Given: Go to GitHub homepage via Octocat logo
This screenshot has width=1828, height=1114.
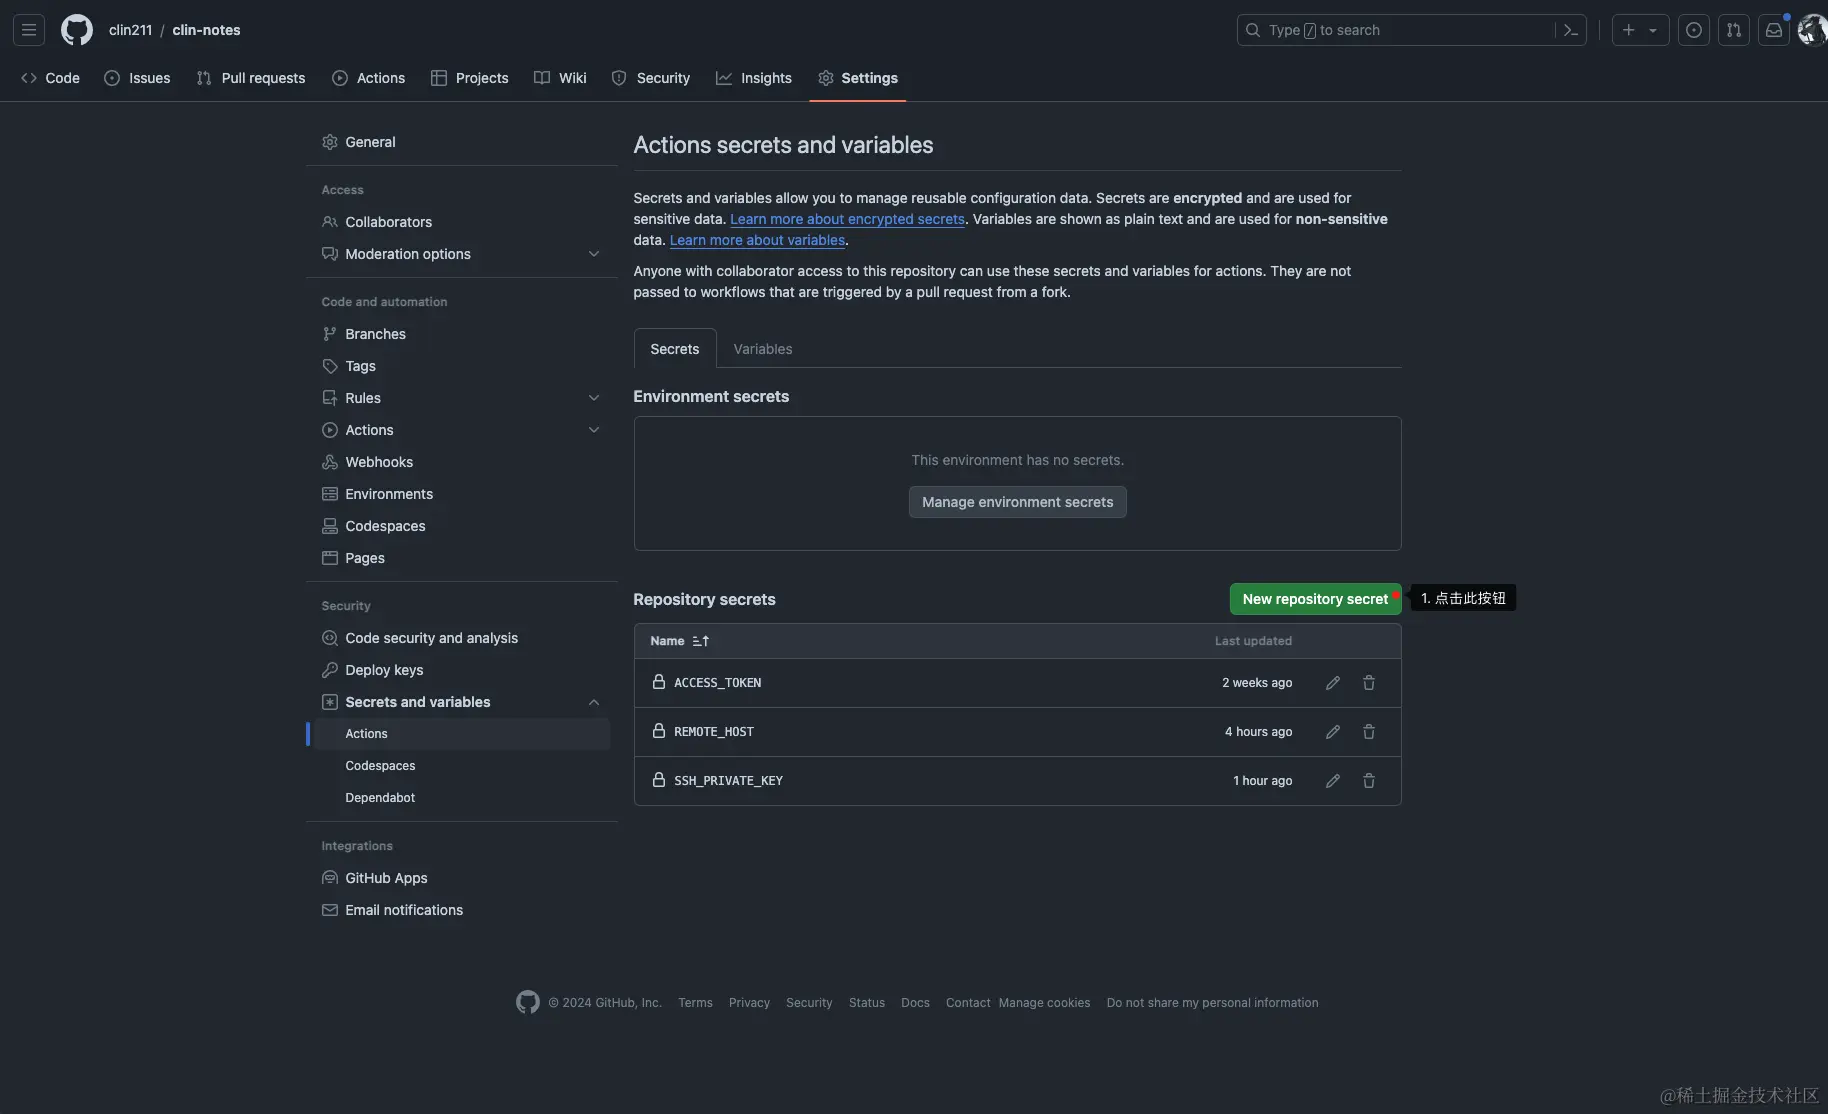Looking at the screenshot, I should (x=77, y=30).
